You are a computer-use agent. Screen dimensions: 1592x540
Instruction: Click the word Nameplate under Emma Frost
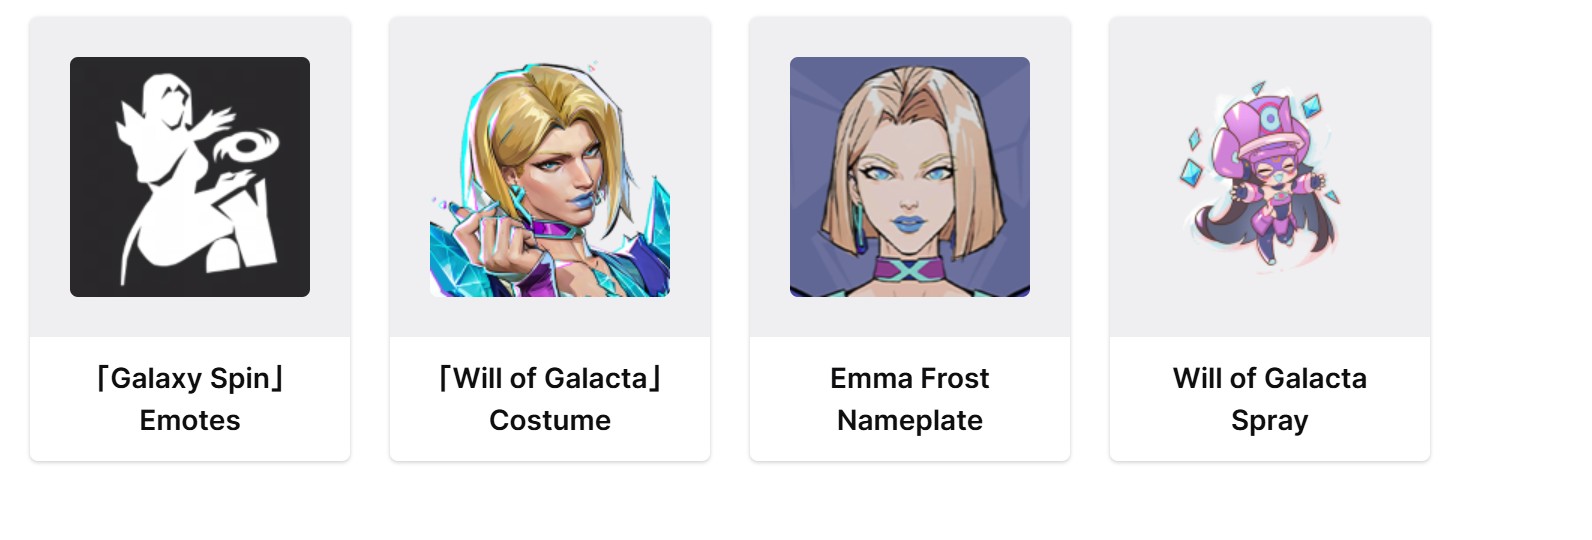910,420
